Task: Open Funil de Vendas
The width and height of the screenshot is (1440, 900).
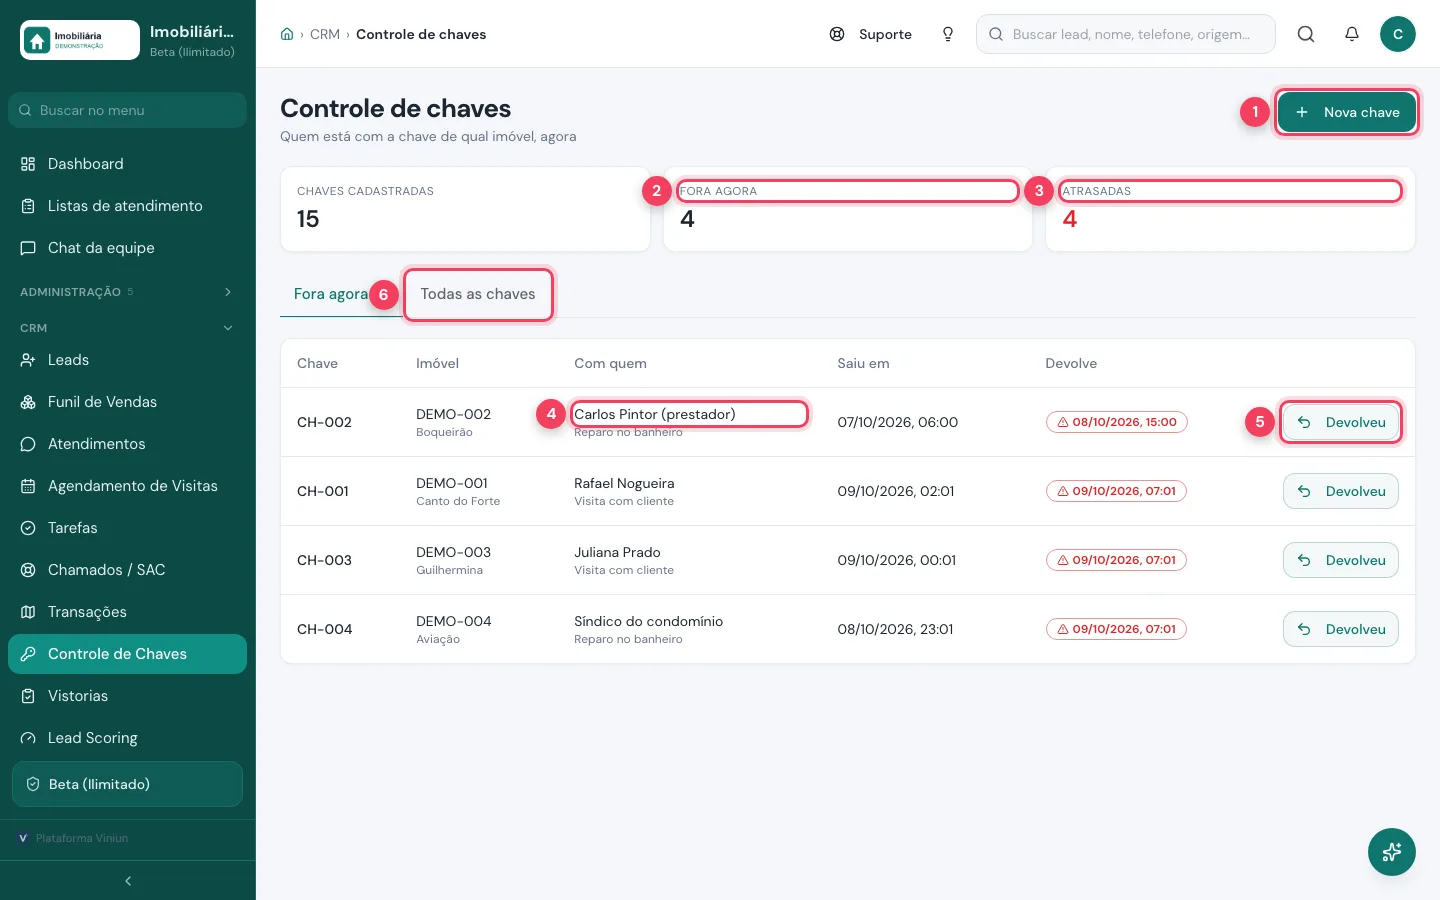Action: 127,402
